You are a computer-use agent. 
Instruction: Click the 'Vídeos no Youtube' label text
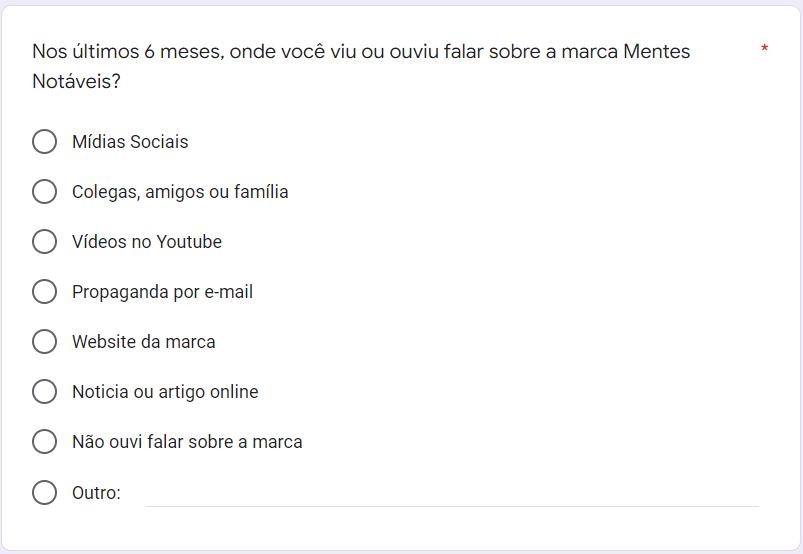click(147, 242)
